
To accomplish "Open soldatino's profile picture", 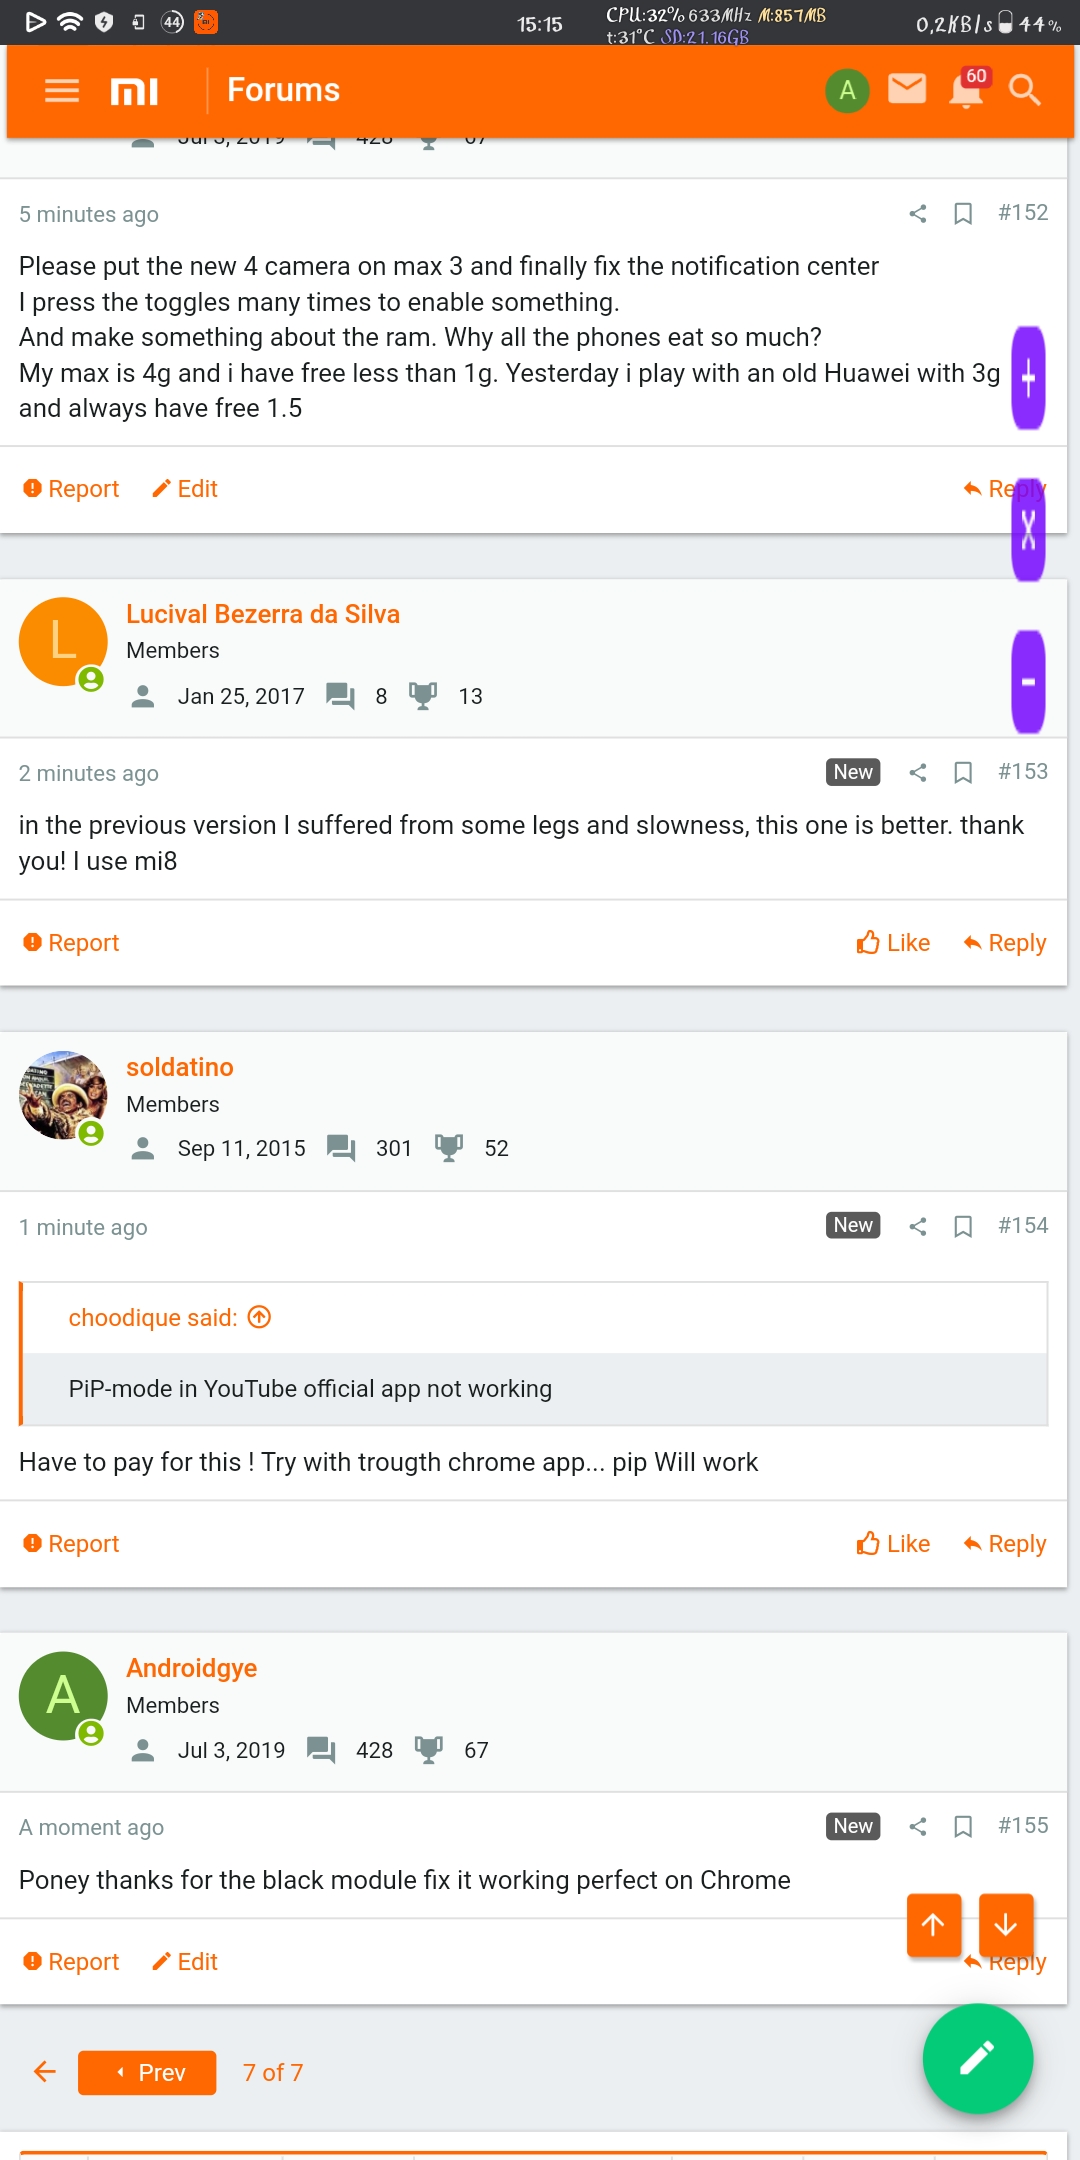I will [63, 1095].
